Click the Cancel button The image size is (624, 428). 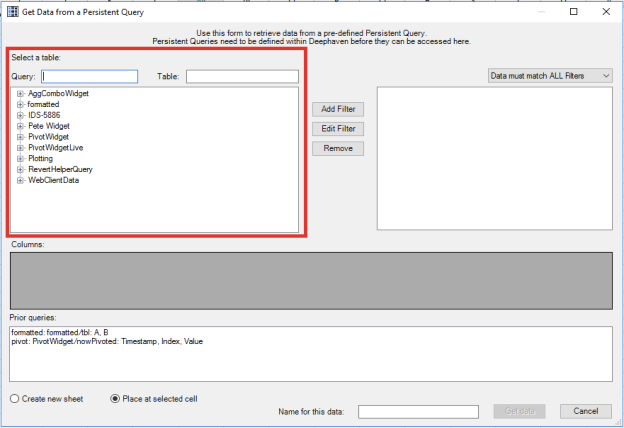pyautogui.click(x=585, y=411)
